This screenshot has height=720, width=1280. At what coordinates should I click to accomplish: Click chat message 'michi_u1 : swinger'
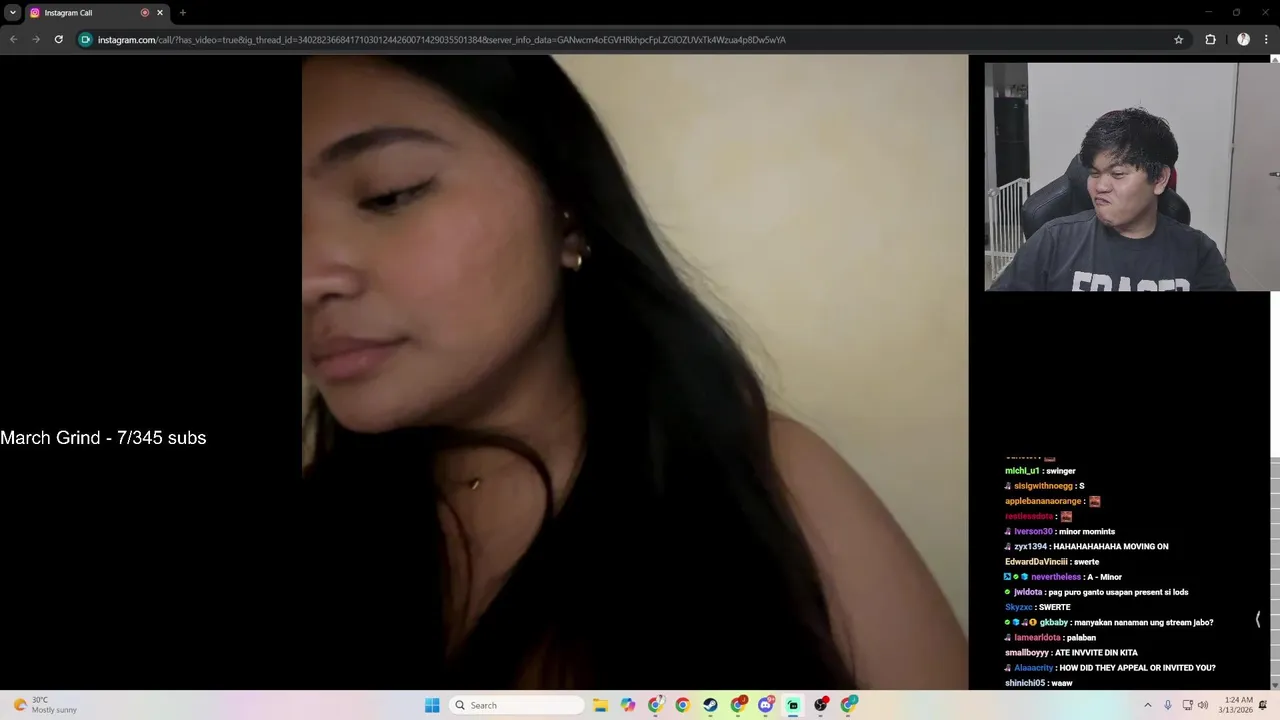tap(1040, 471)
